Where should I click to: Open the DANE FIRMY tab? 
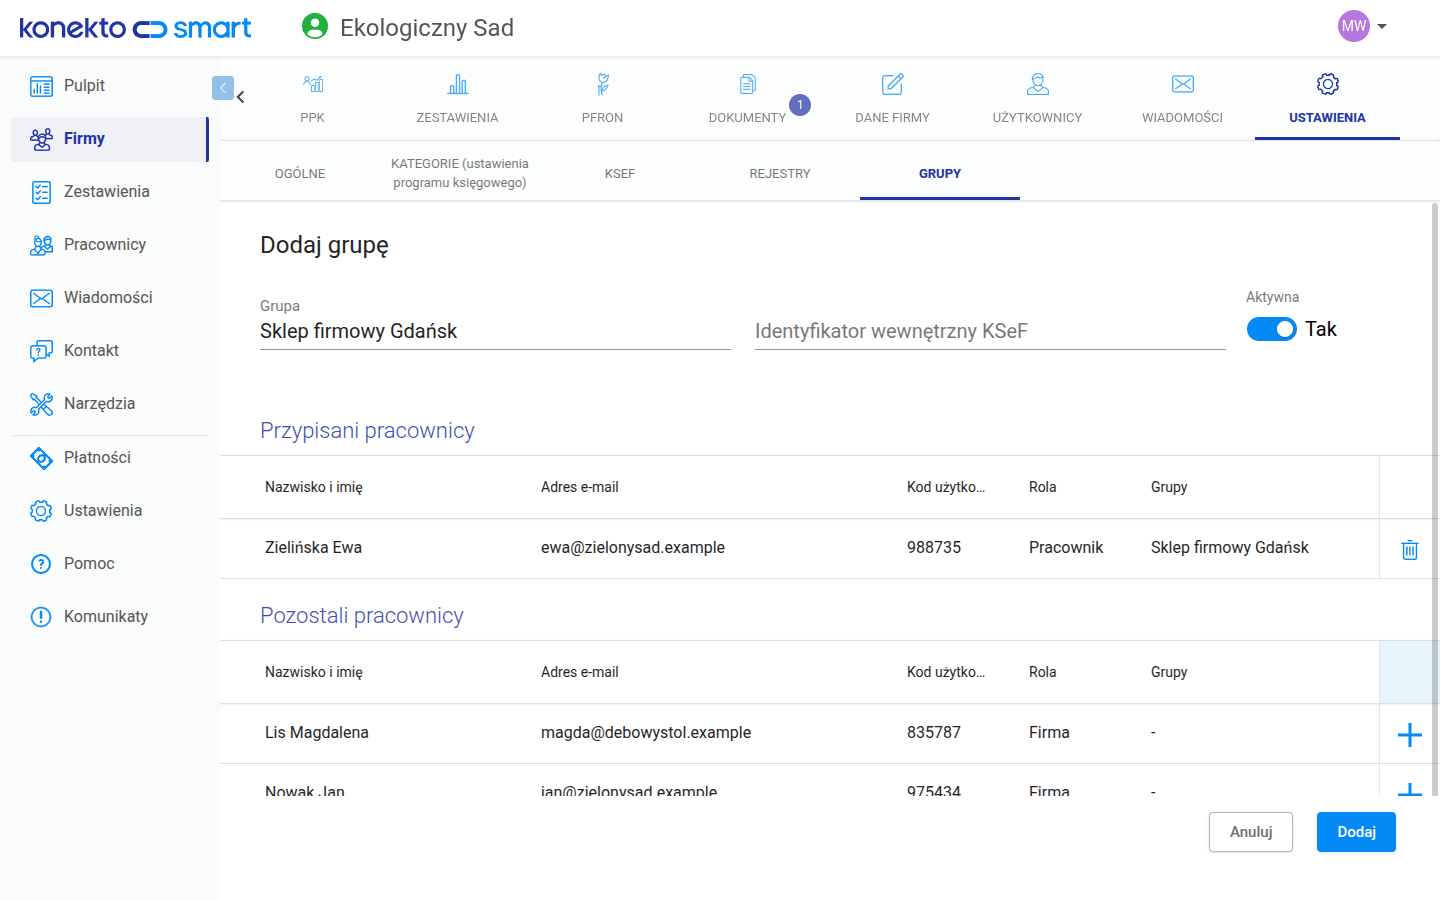click(x=892, y=99)
